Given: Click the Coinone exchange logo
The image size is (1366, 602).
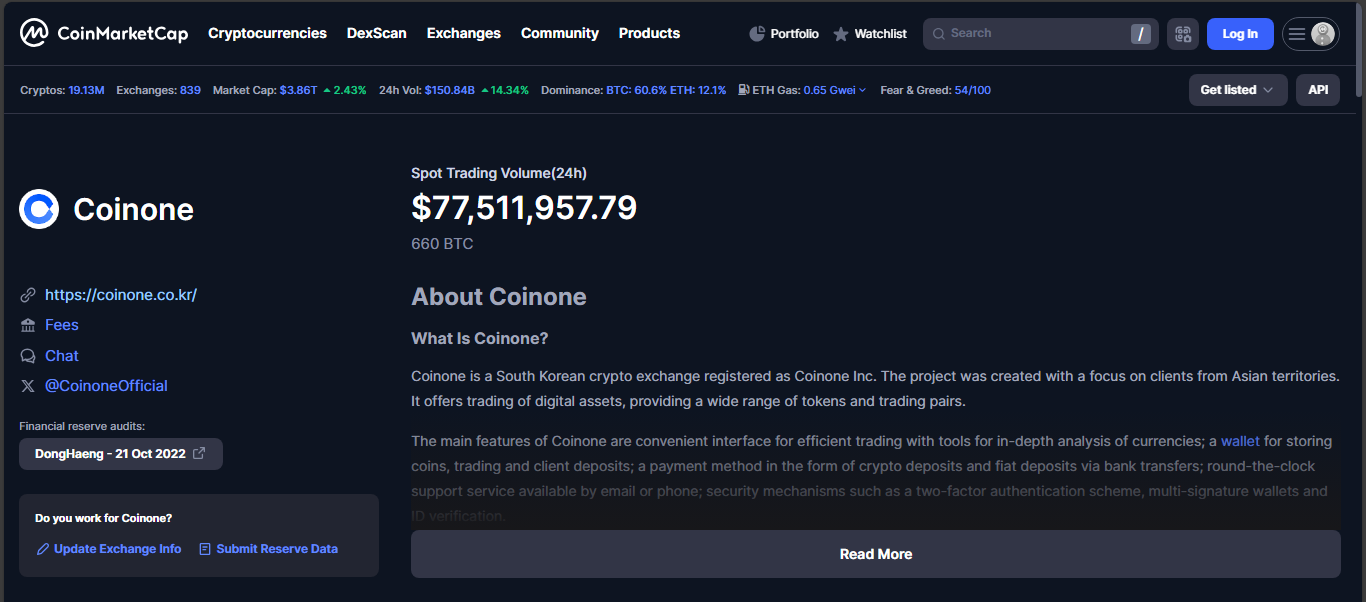Looking at the screenshot, I should pyautogui.click(x=39, y=209).
